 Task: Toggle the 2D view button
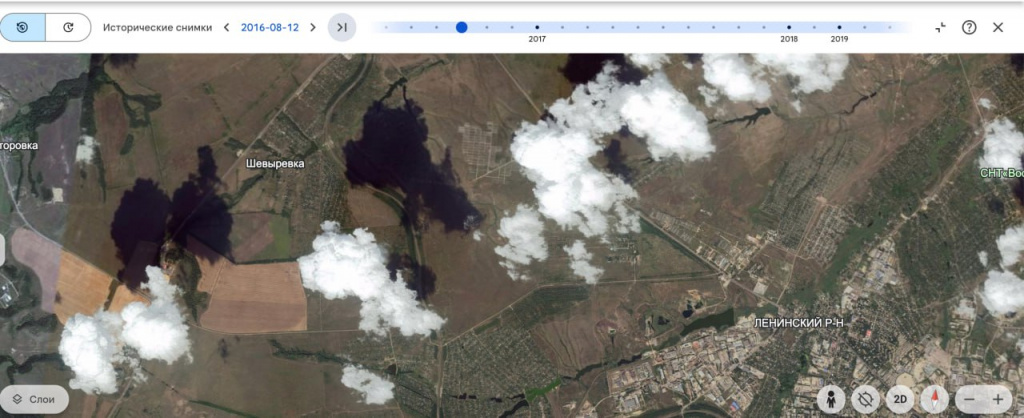tap(901, 399)
